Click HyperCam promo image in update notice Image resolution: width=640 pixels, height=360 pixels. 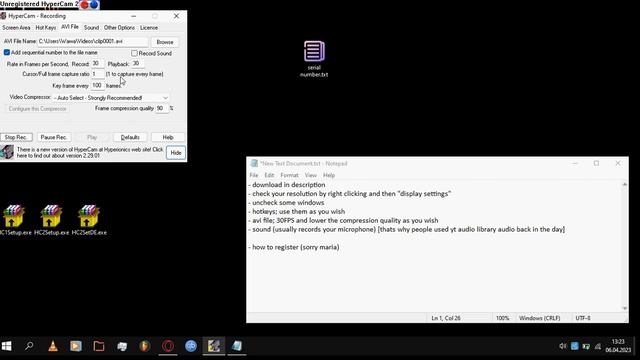7,152
